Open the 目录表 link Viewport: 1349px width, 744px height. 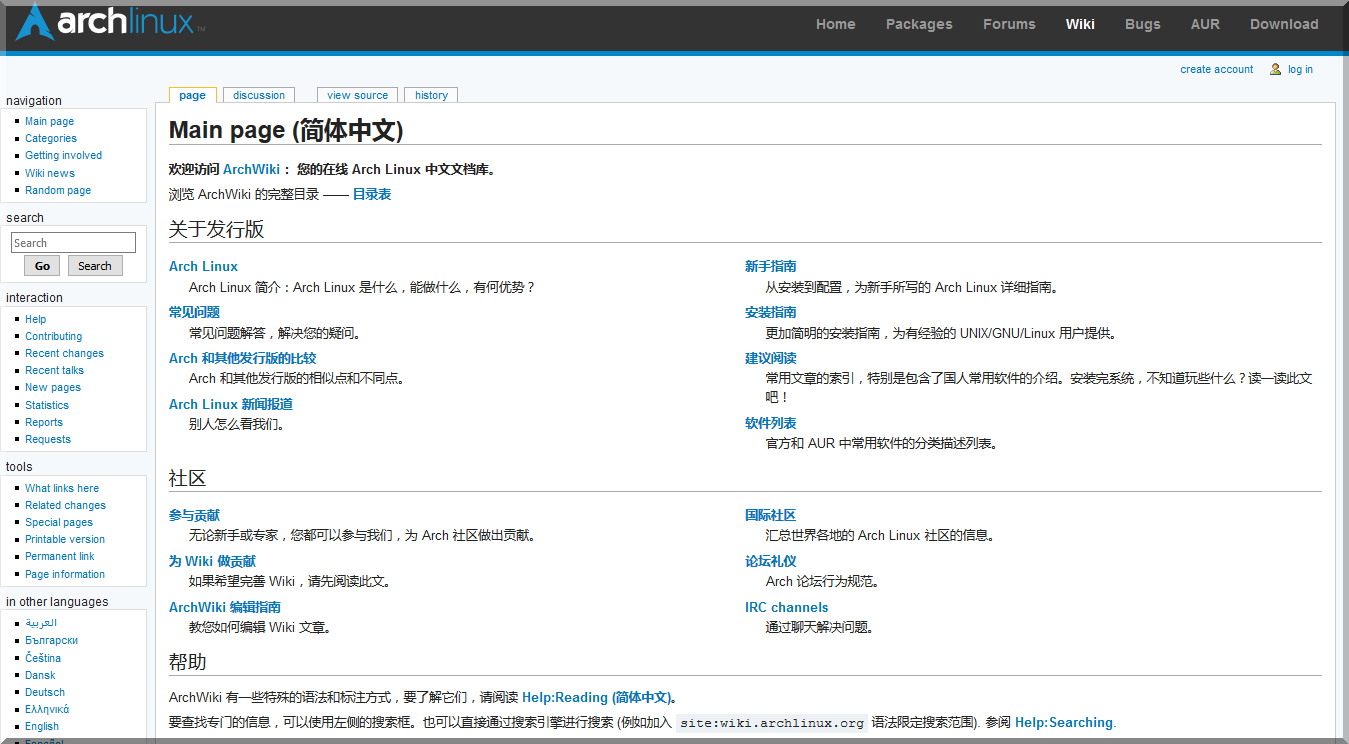(x=372, y=194)
